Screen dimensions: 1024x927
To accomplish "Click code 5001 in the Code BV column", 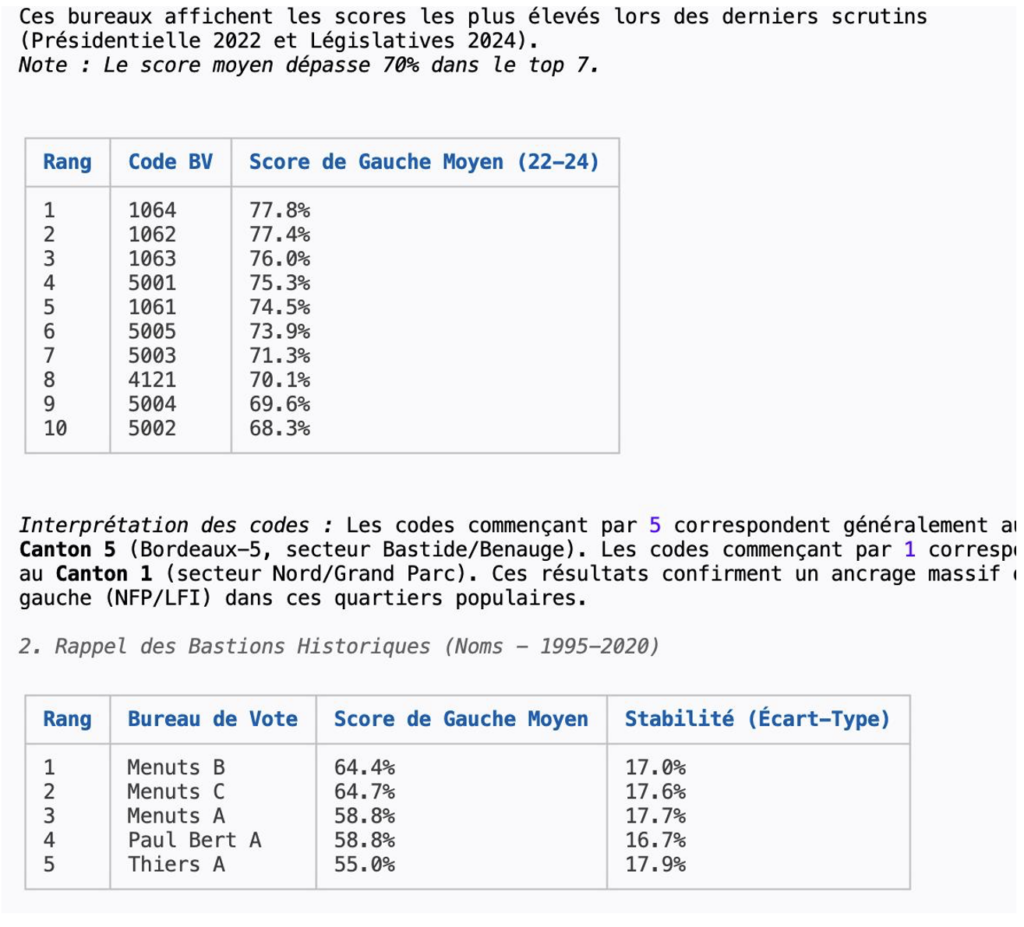I will 152,283.
